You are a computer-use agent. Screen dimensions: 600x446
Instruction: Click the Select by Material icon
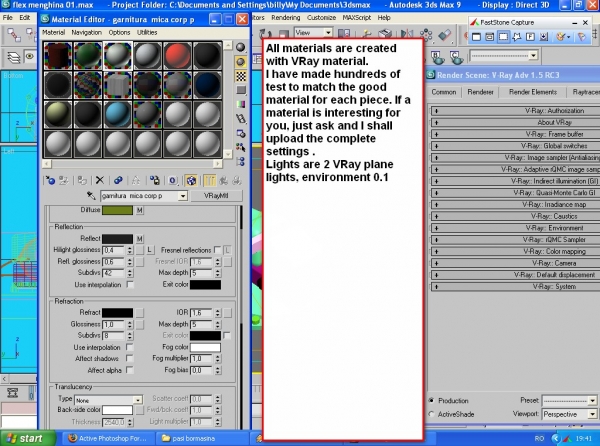tap(241, 147)
